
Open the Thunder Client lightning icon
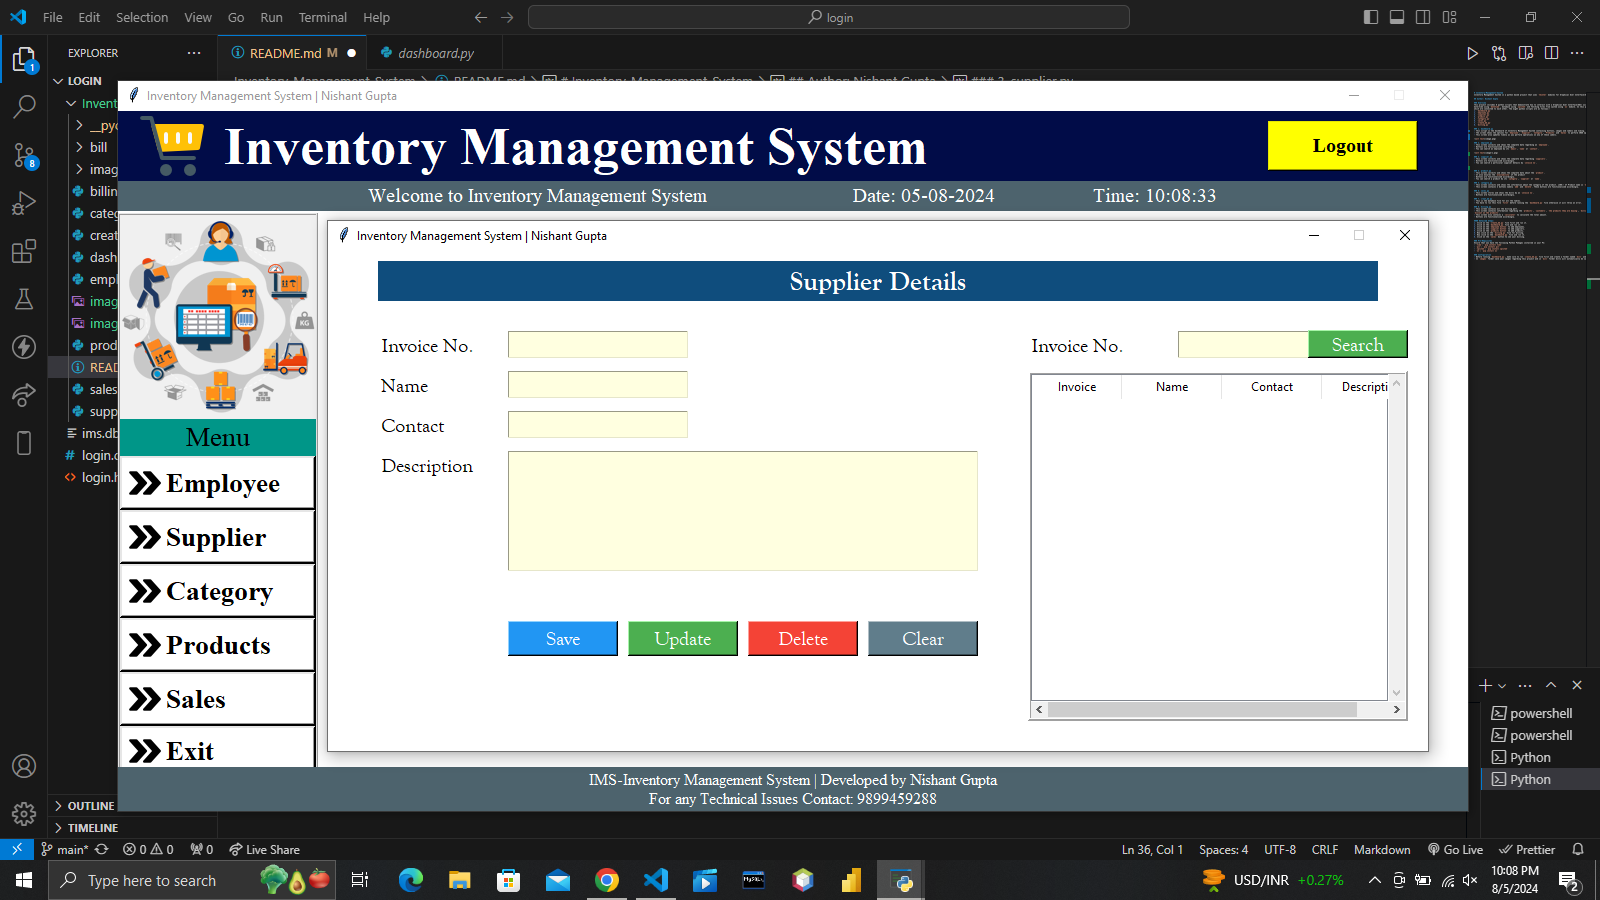(24, 347)
